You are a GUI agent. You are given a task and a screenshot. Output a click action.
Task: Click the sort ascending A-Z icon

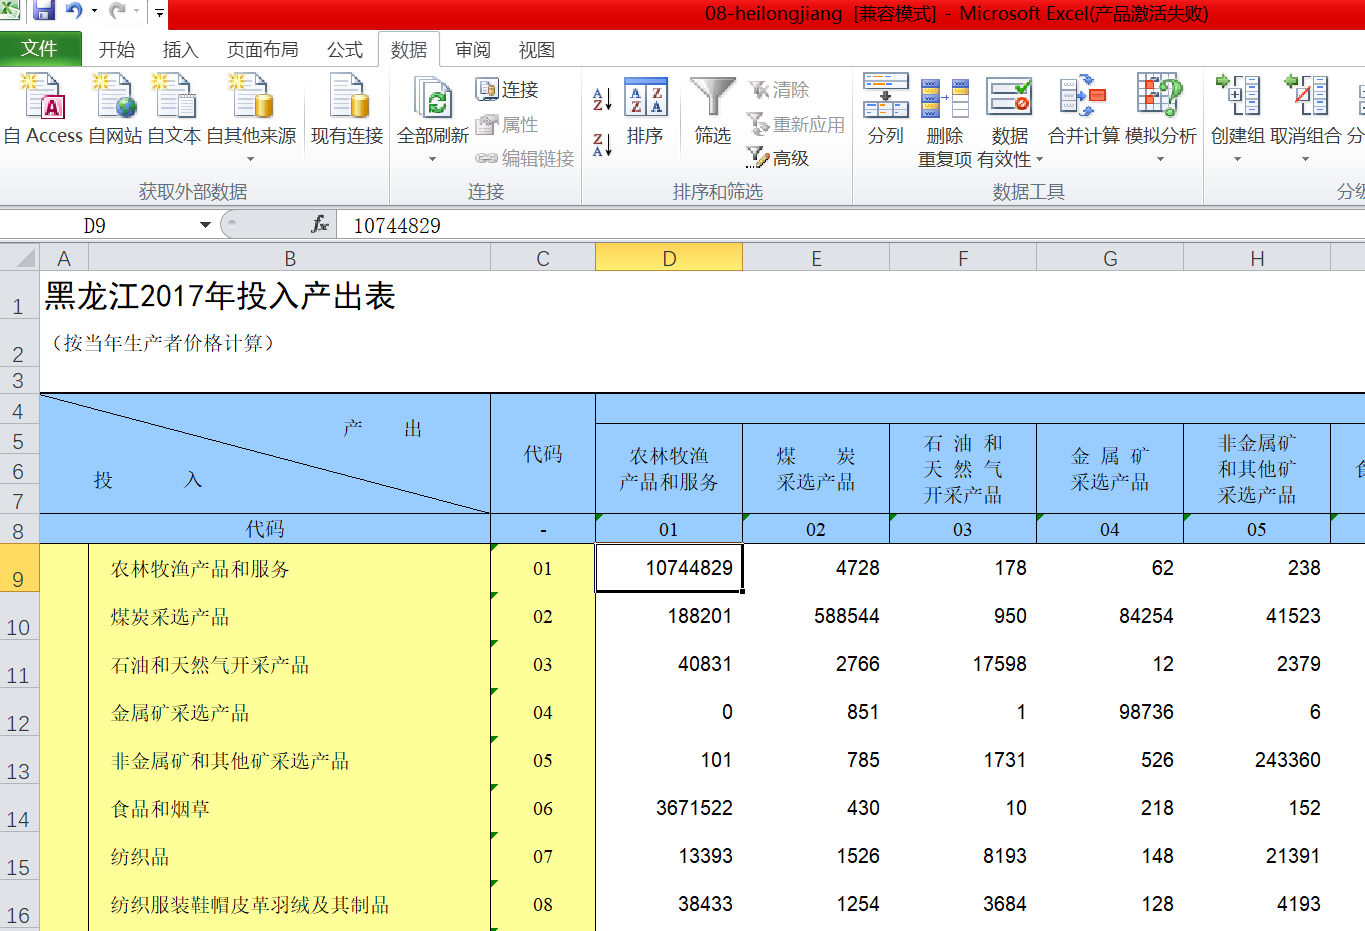coord(602,98)
